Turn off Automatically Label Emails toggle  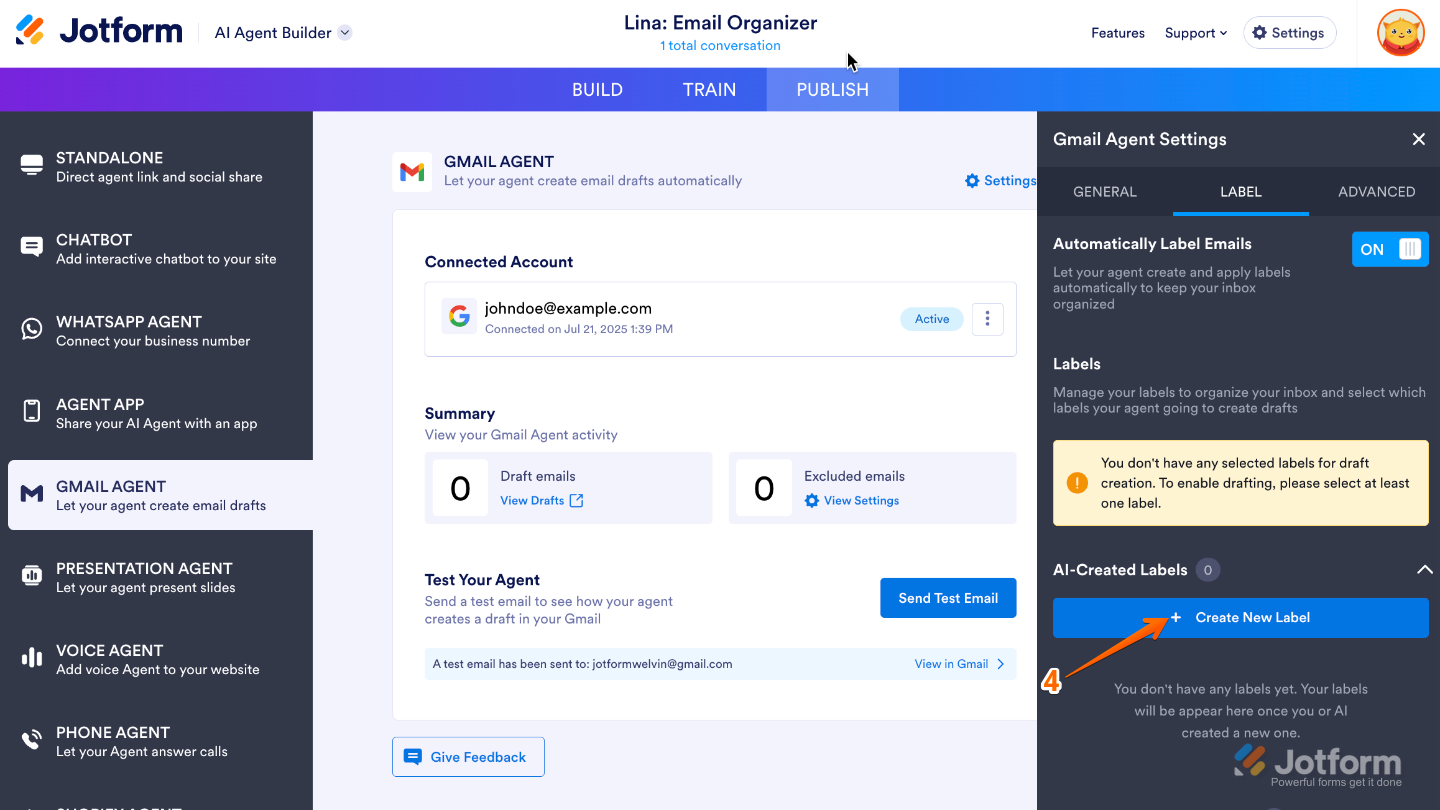tap(1390, 249)
